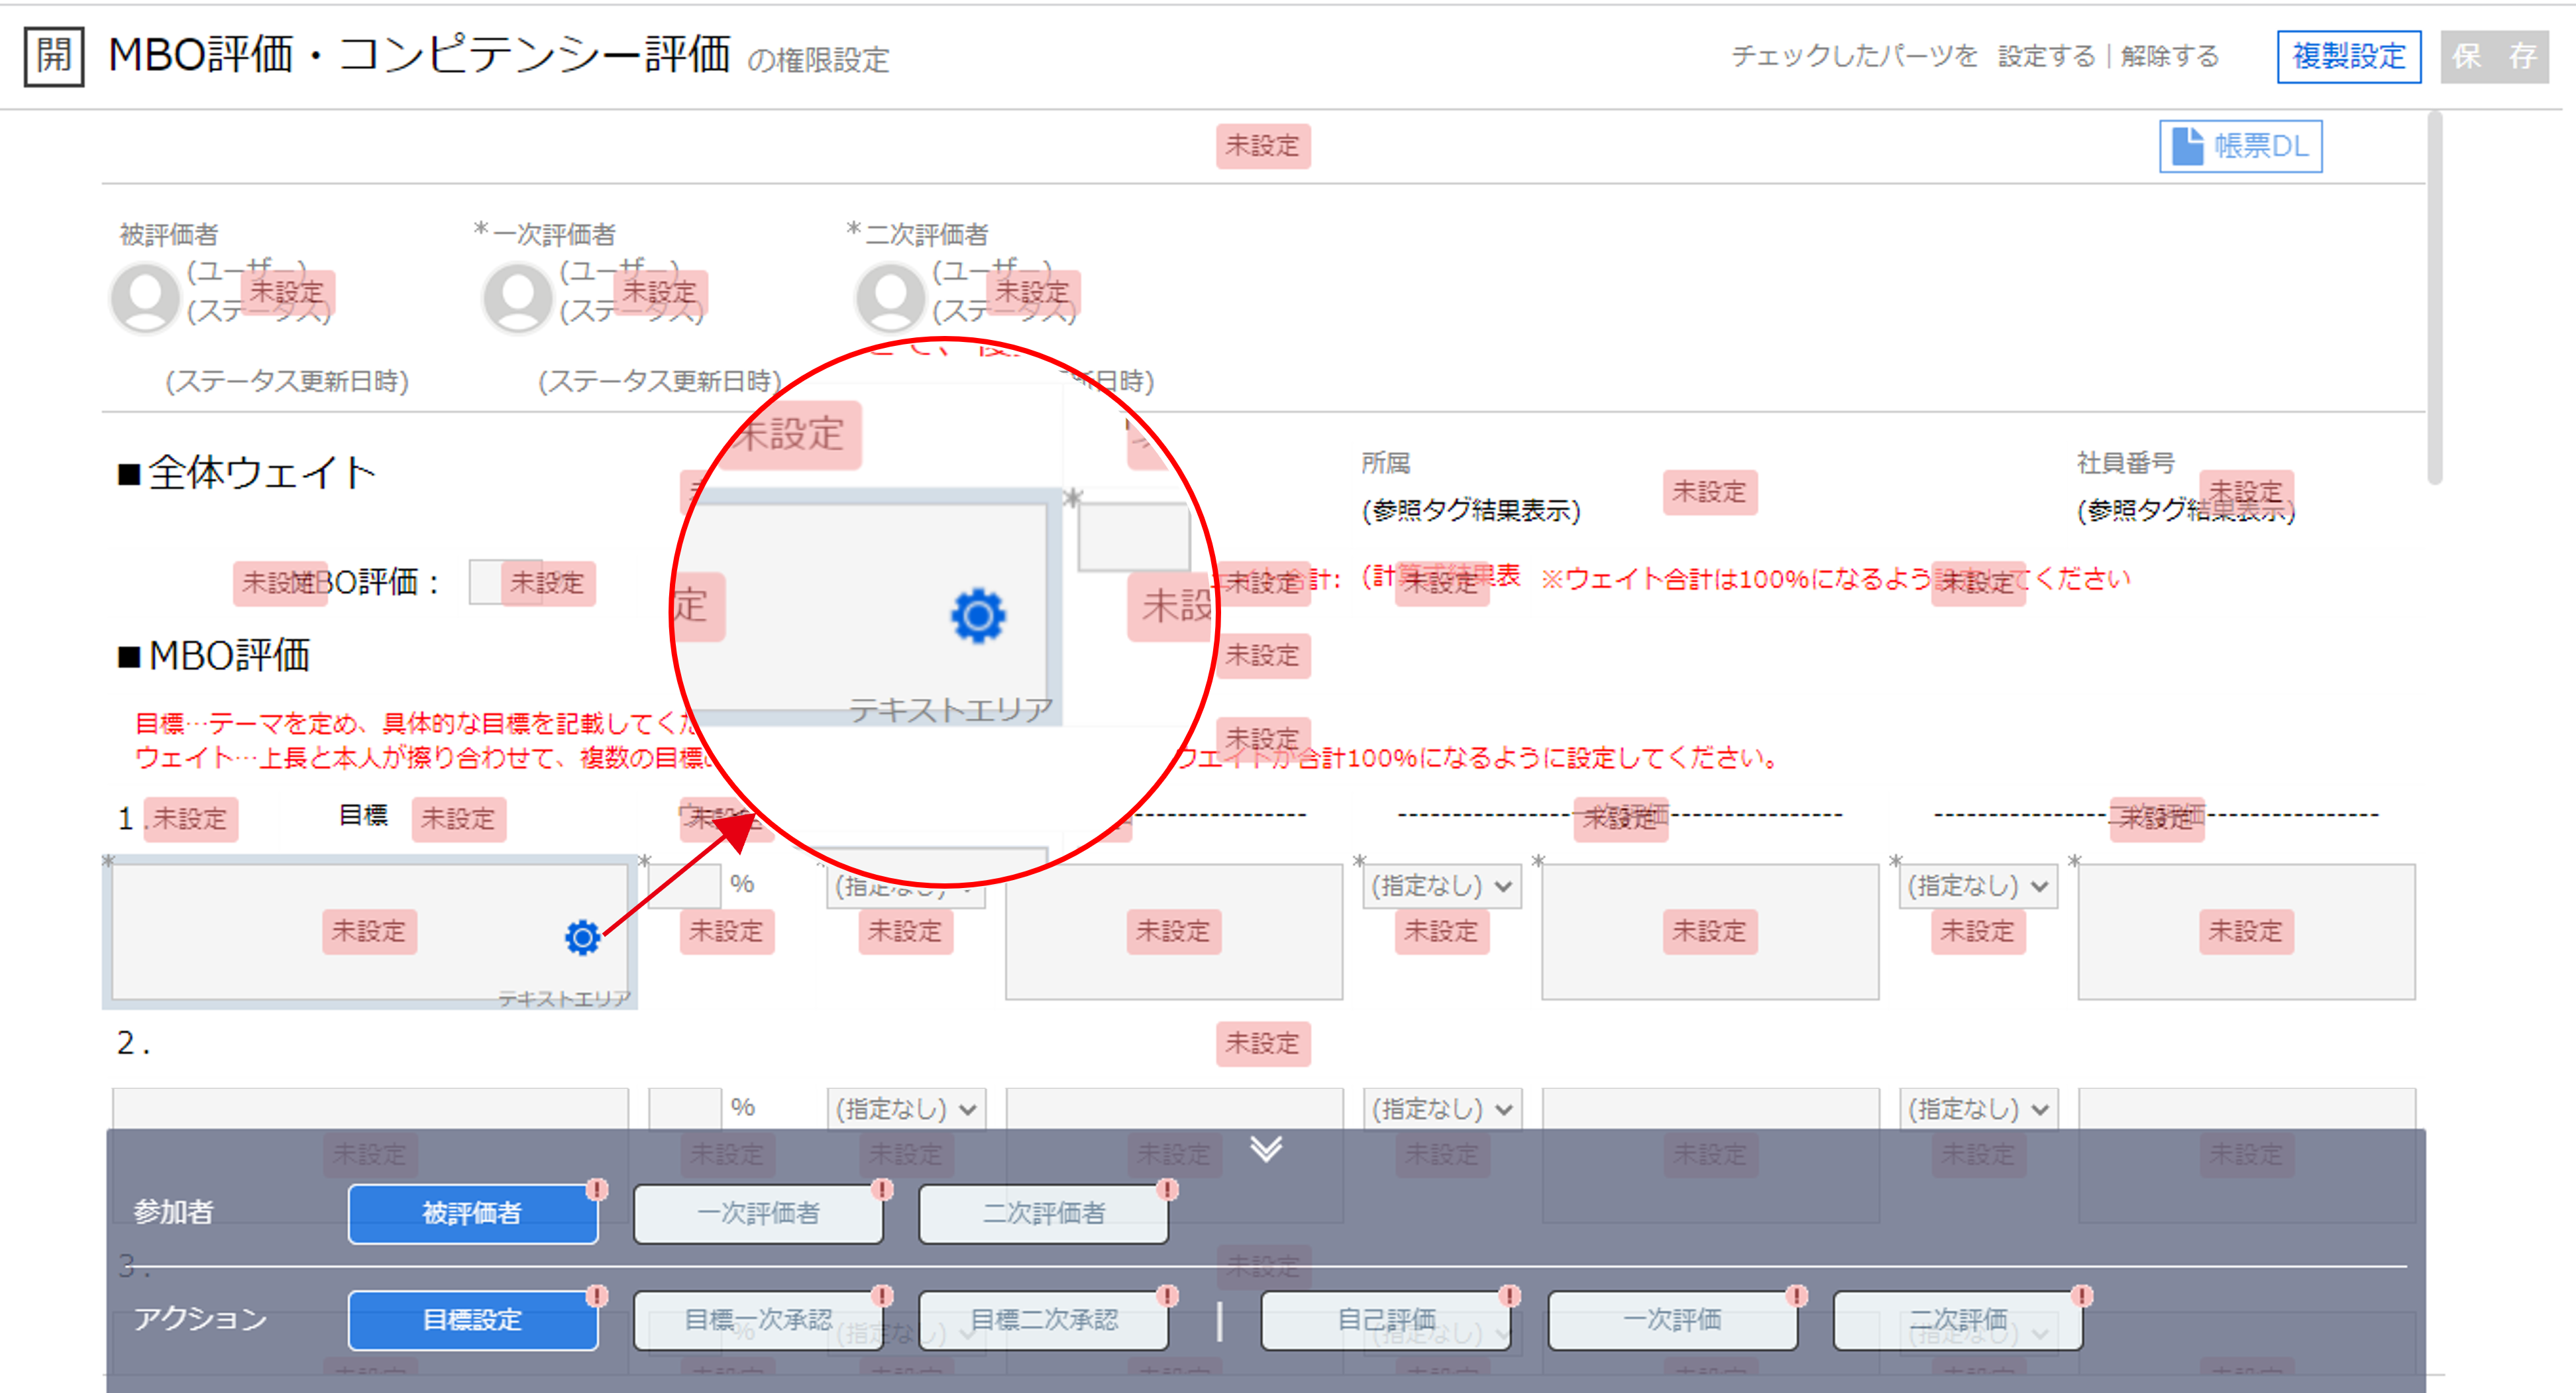The image size is (2576, 1393).
Task: Click the red alert badge on 被評価者
Action: click(x=597, y=1189)
